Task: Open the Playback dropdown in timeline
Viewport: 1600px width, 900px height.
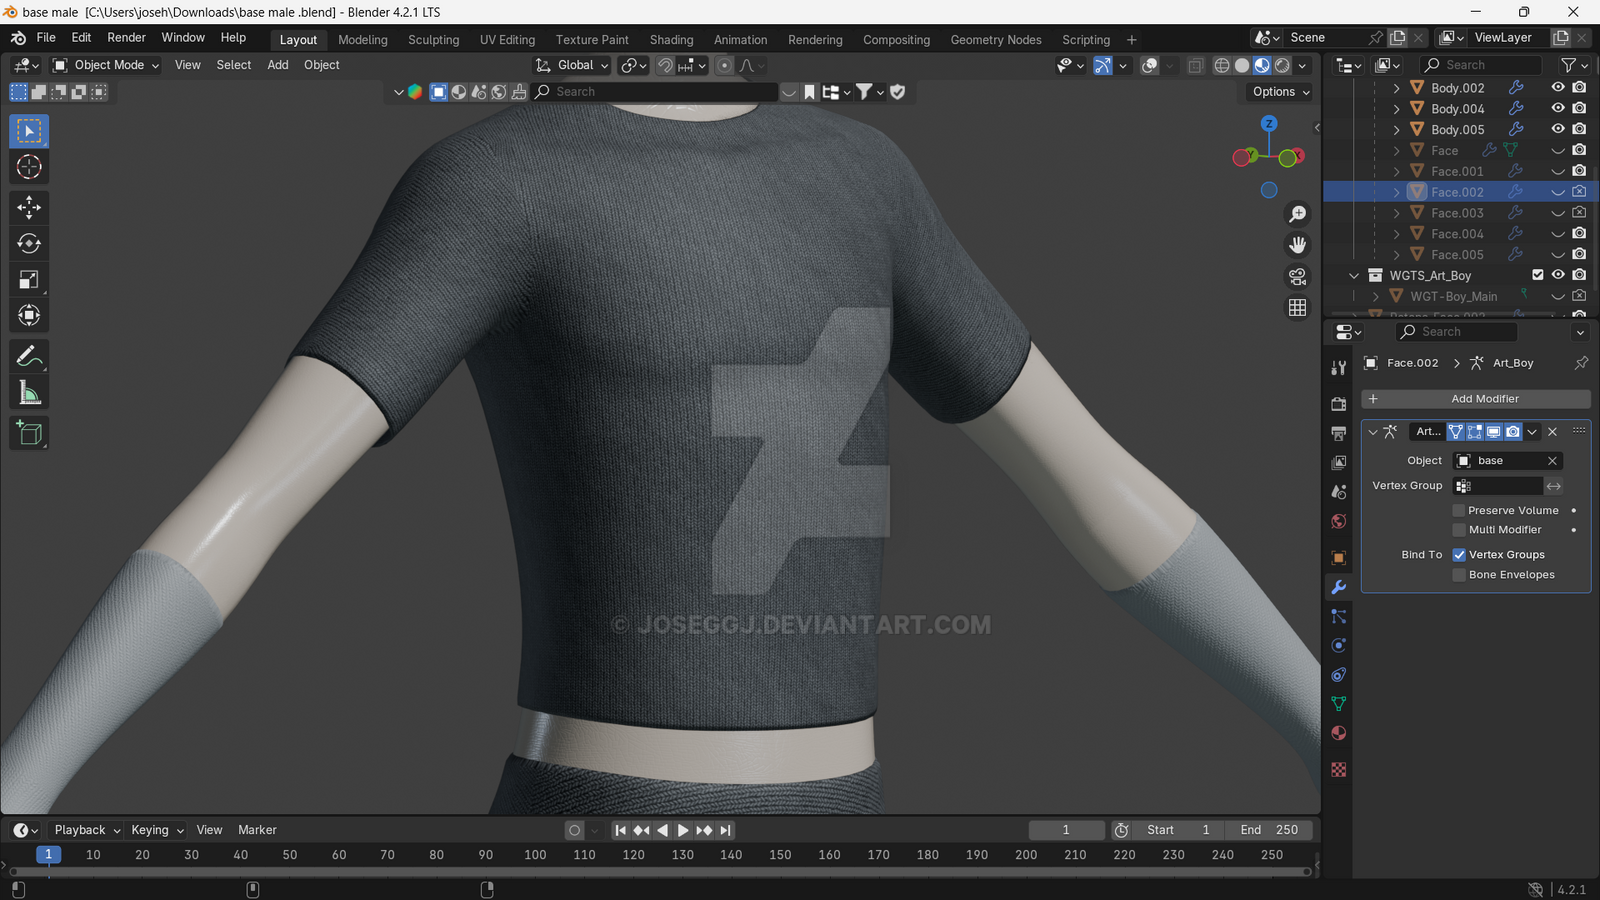Action: 87,830
